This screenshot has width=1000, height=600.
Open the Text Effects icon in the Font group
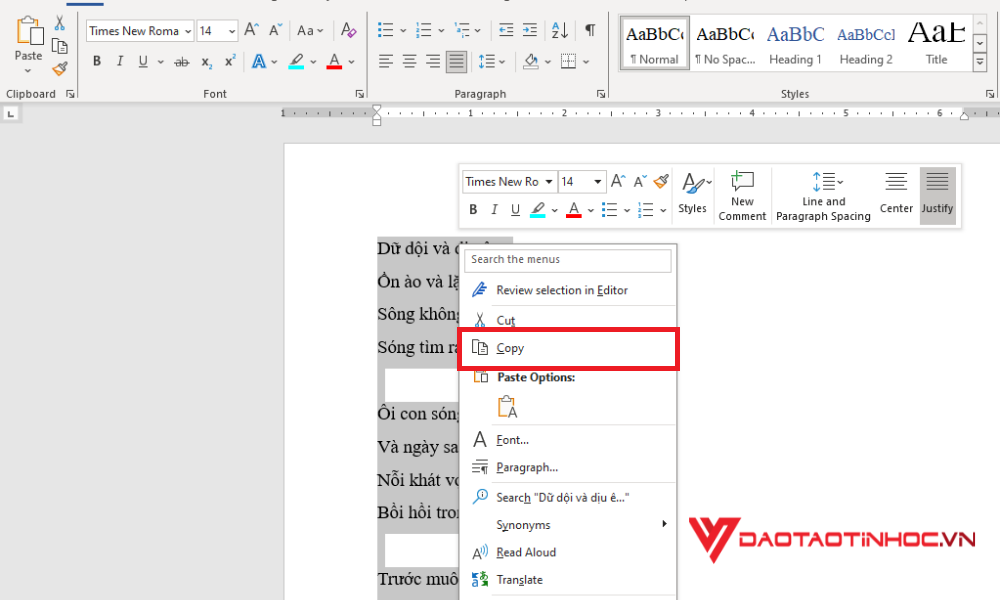point(259,61)
